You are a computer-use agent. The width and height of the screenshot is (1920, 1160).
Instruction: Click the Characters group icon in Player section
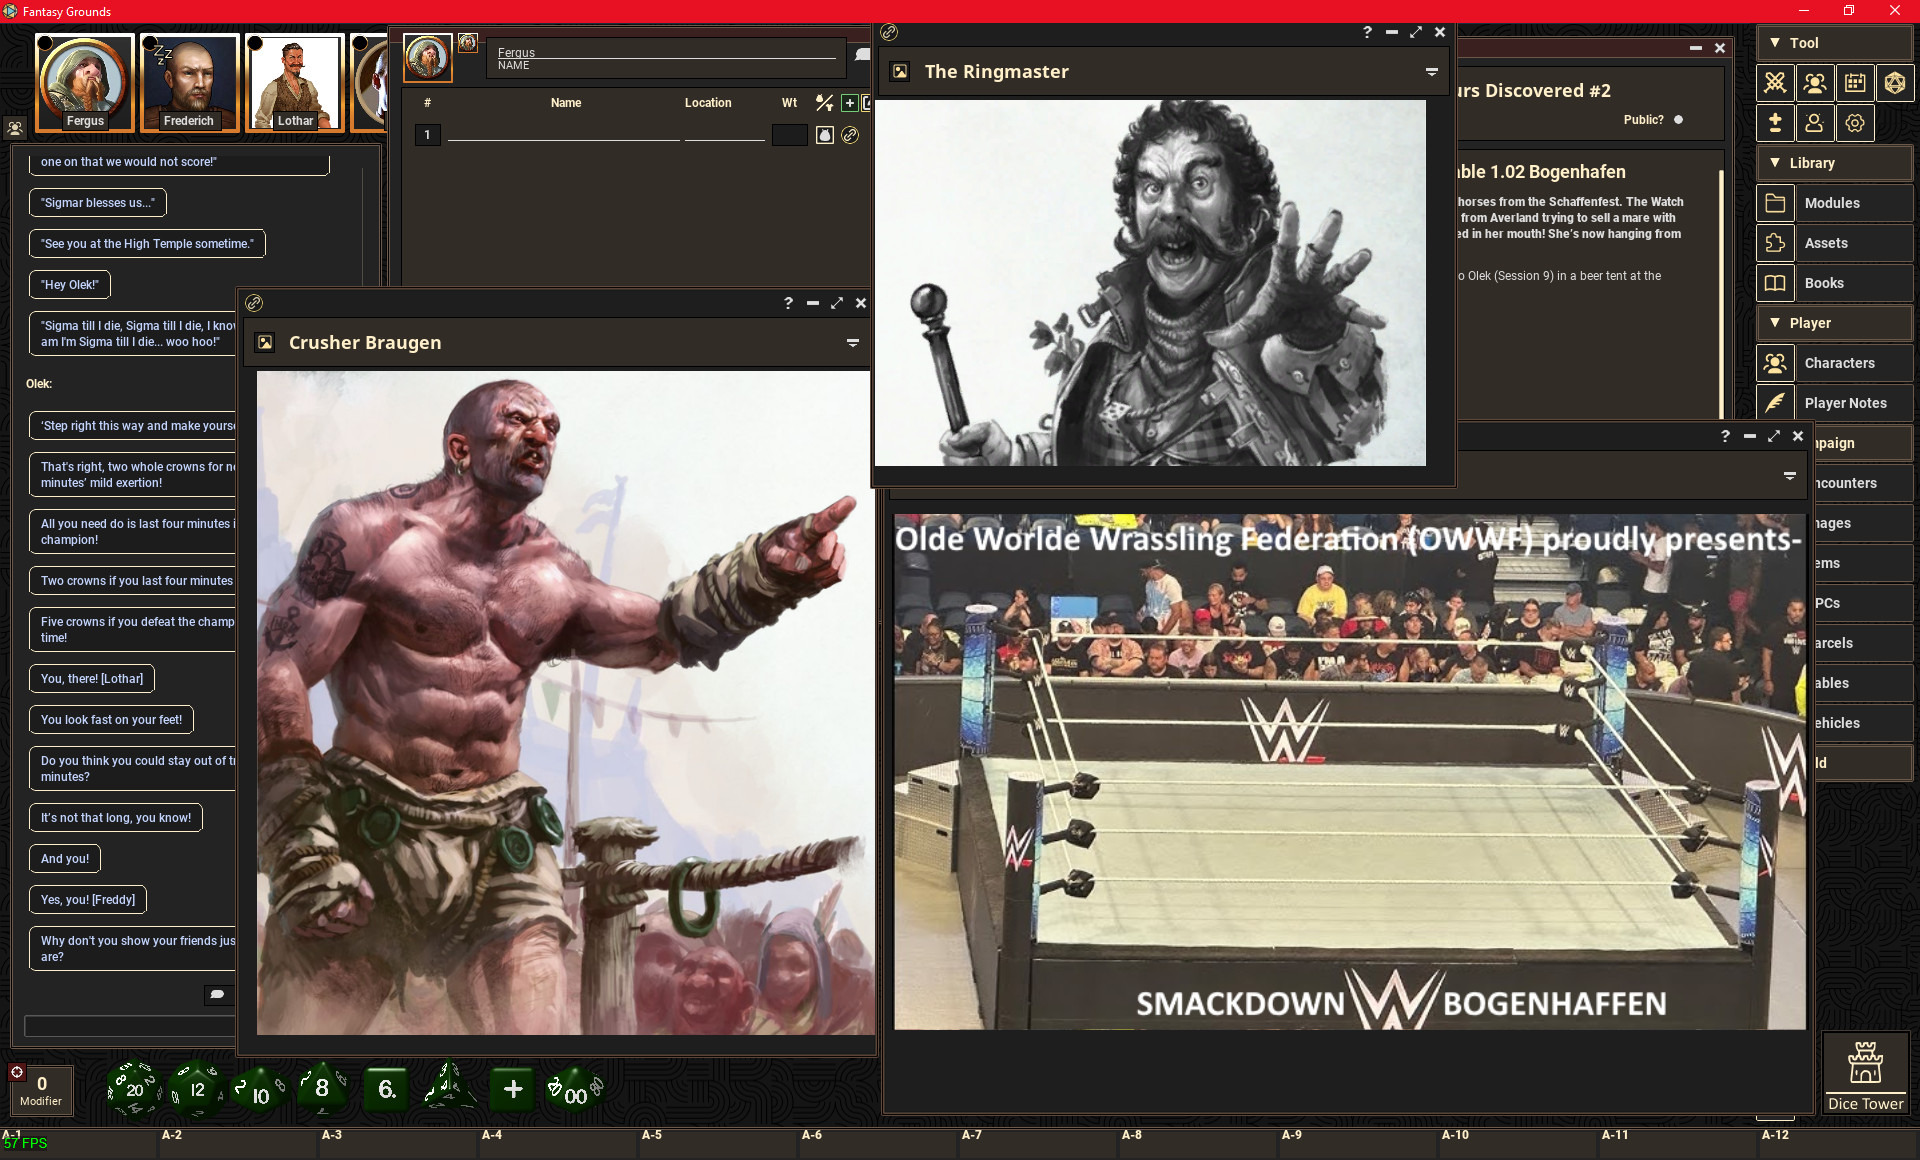coord(1775,363)
